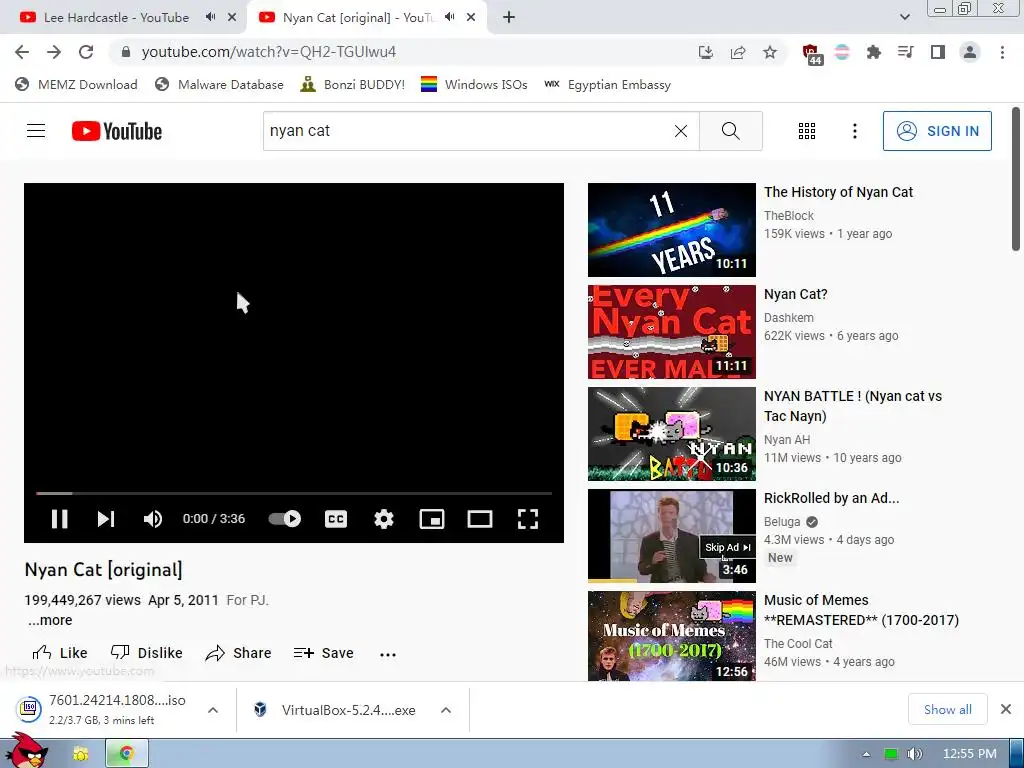The image size is (1024, 768).
Task: Open Bonzi BUDDY! bookmark
Action: pos(353,84)
